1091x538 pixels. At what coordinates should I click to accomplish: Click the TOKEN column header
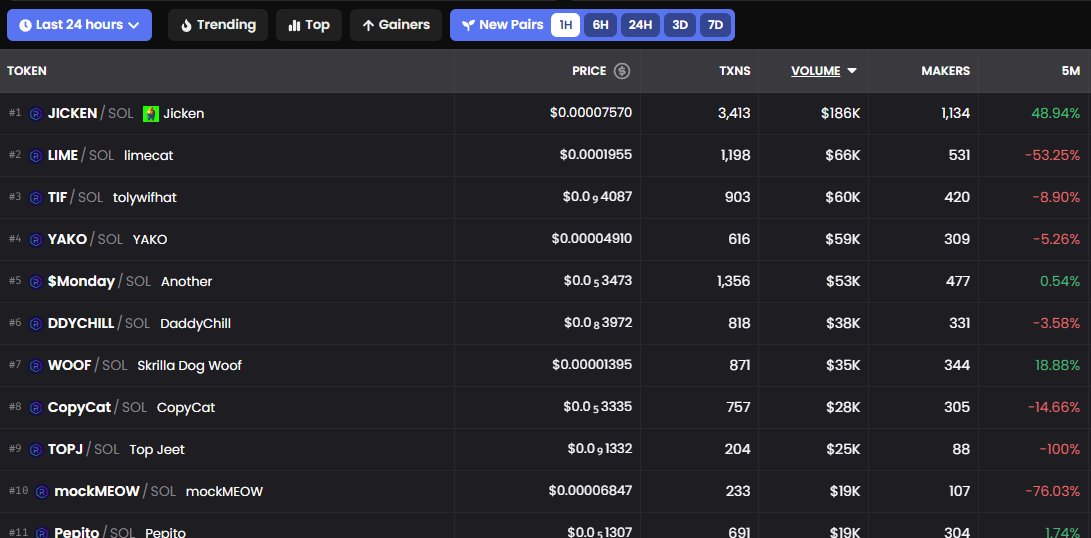26,71
